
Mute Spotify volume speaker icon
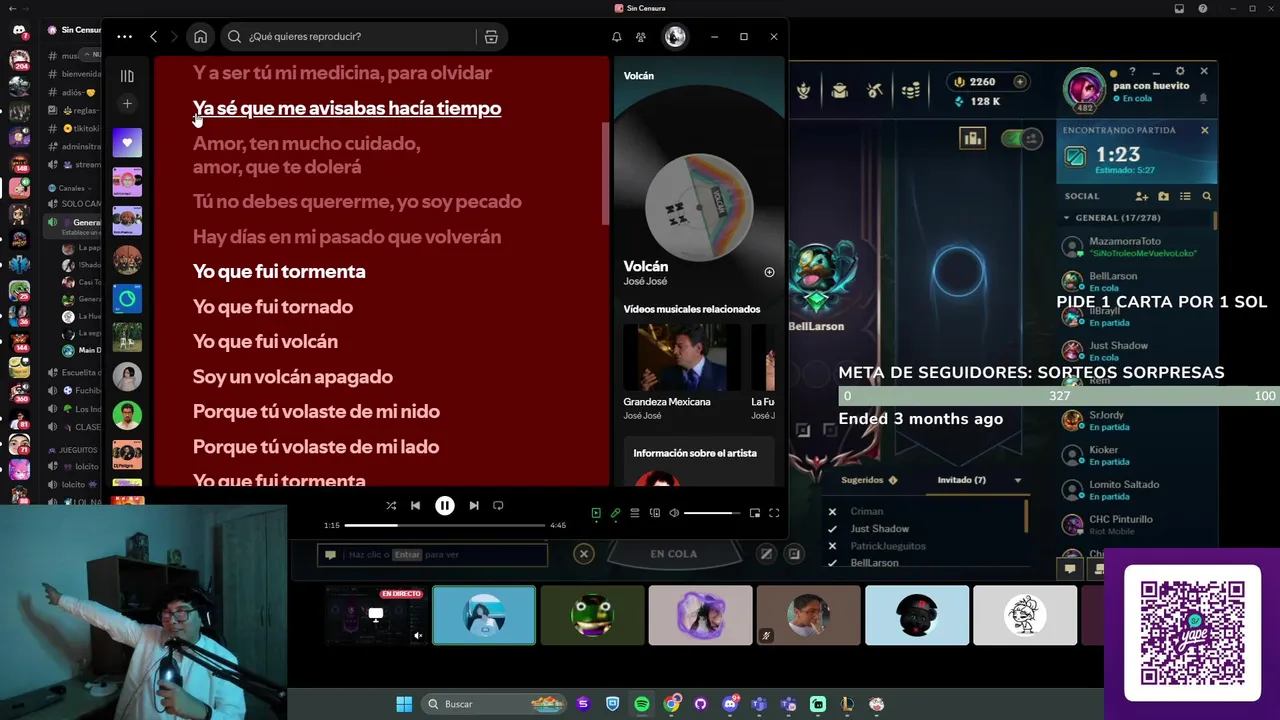[674, 513]
